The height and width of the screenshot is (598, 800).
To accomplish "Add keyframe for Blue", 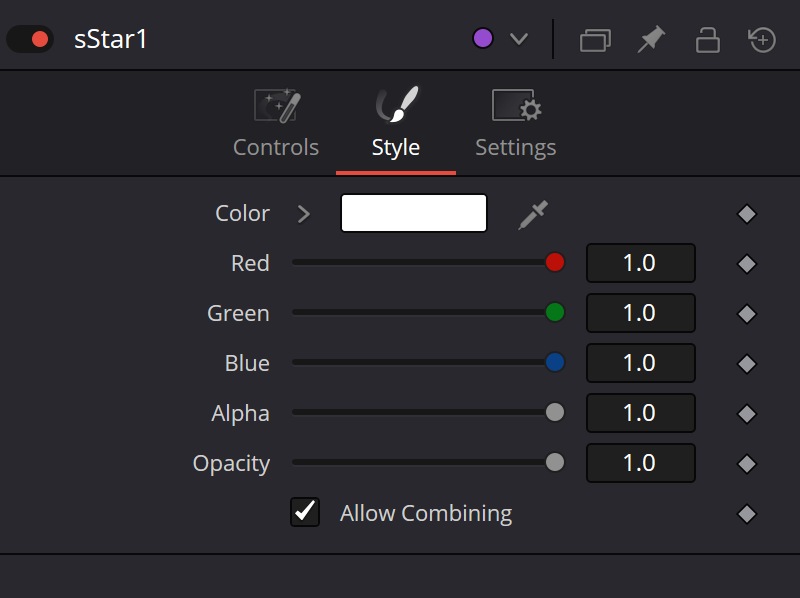I will pos(747,364).
